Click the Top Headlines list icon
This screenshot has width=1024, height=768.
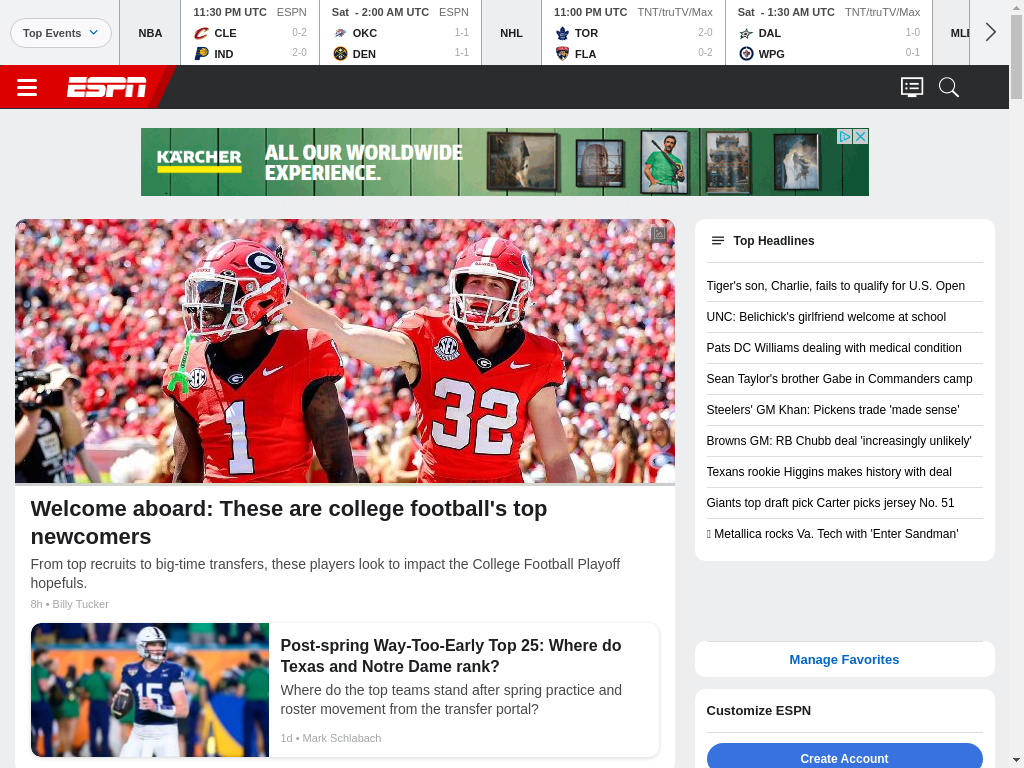pos(718,241)
